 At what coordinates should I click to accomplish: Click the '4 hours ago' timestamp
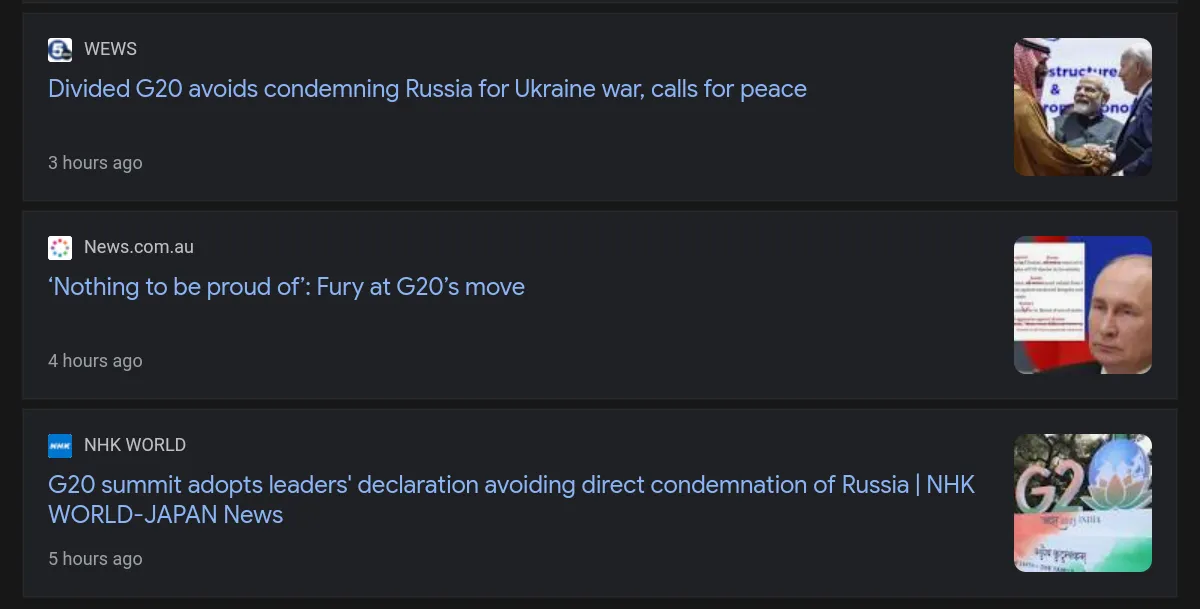click(95, 361)
